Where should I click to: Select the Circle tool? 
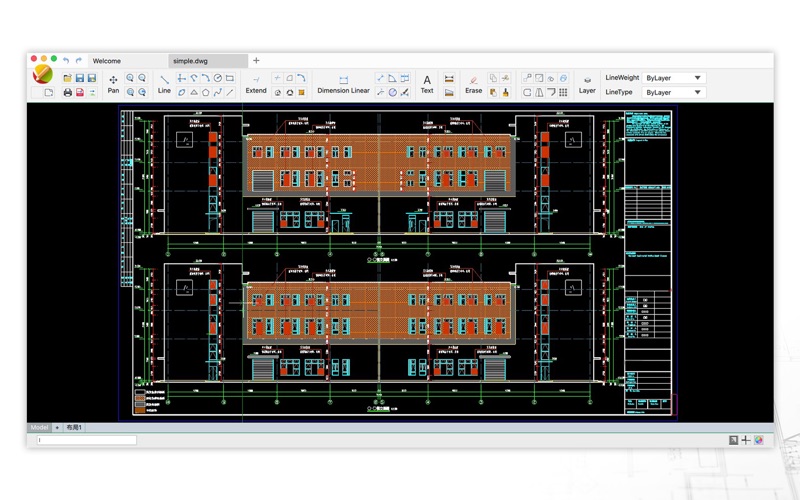pyautogui.click(x=218, y=78)
